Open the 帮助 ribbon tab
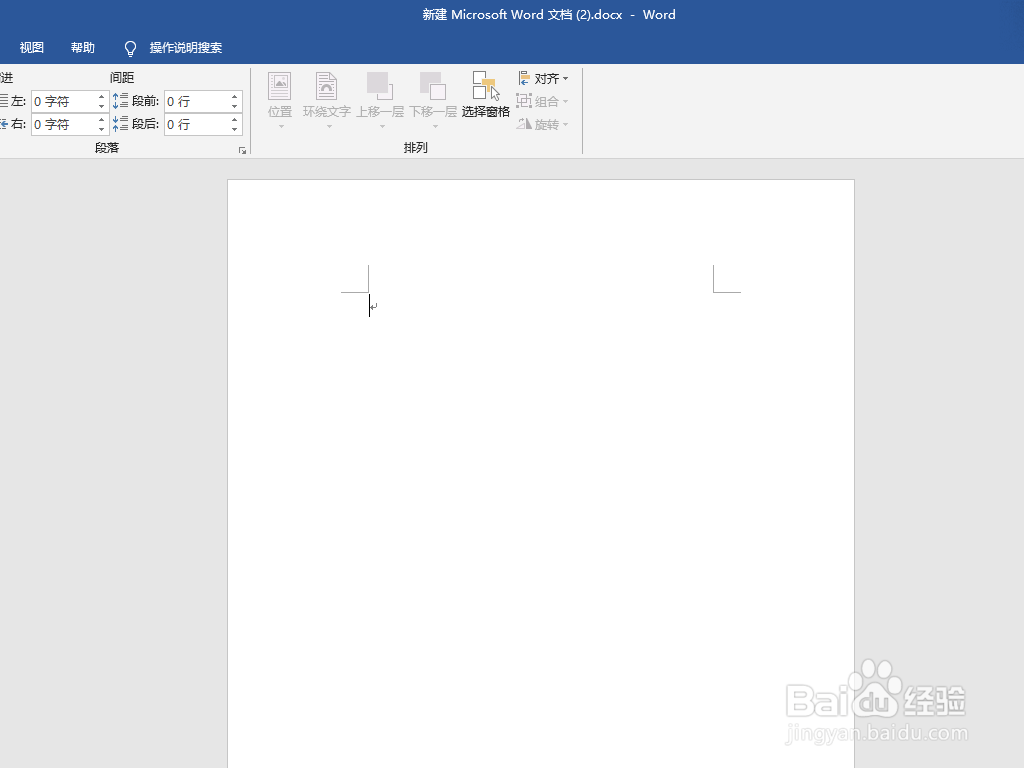 coord(83,48)
